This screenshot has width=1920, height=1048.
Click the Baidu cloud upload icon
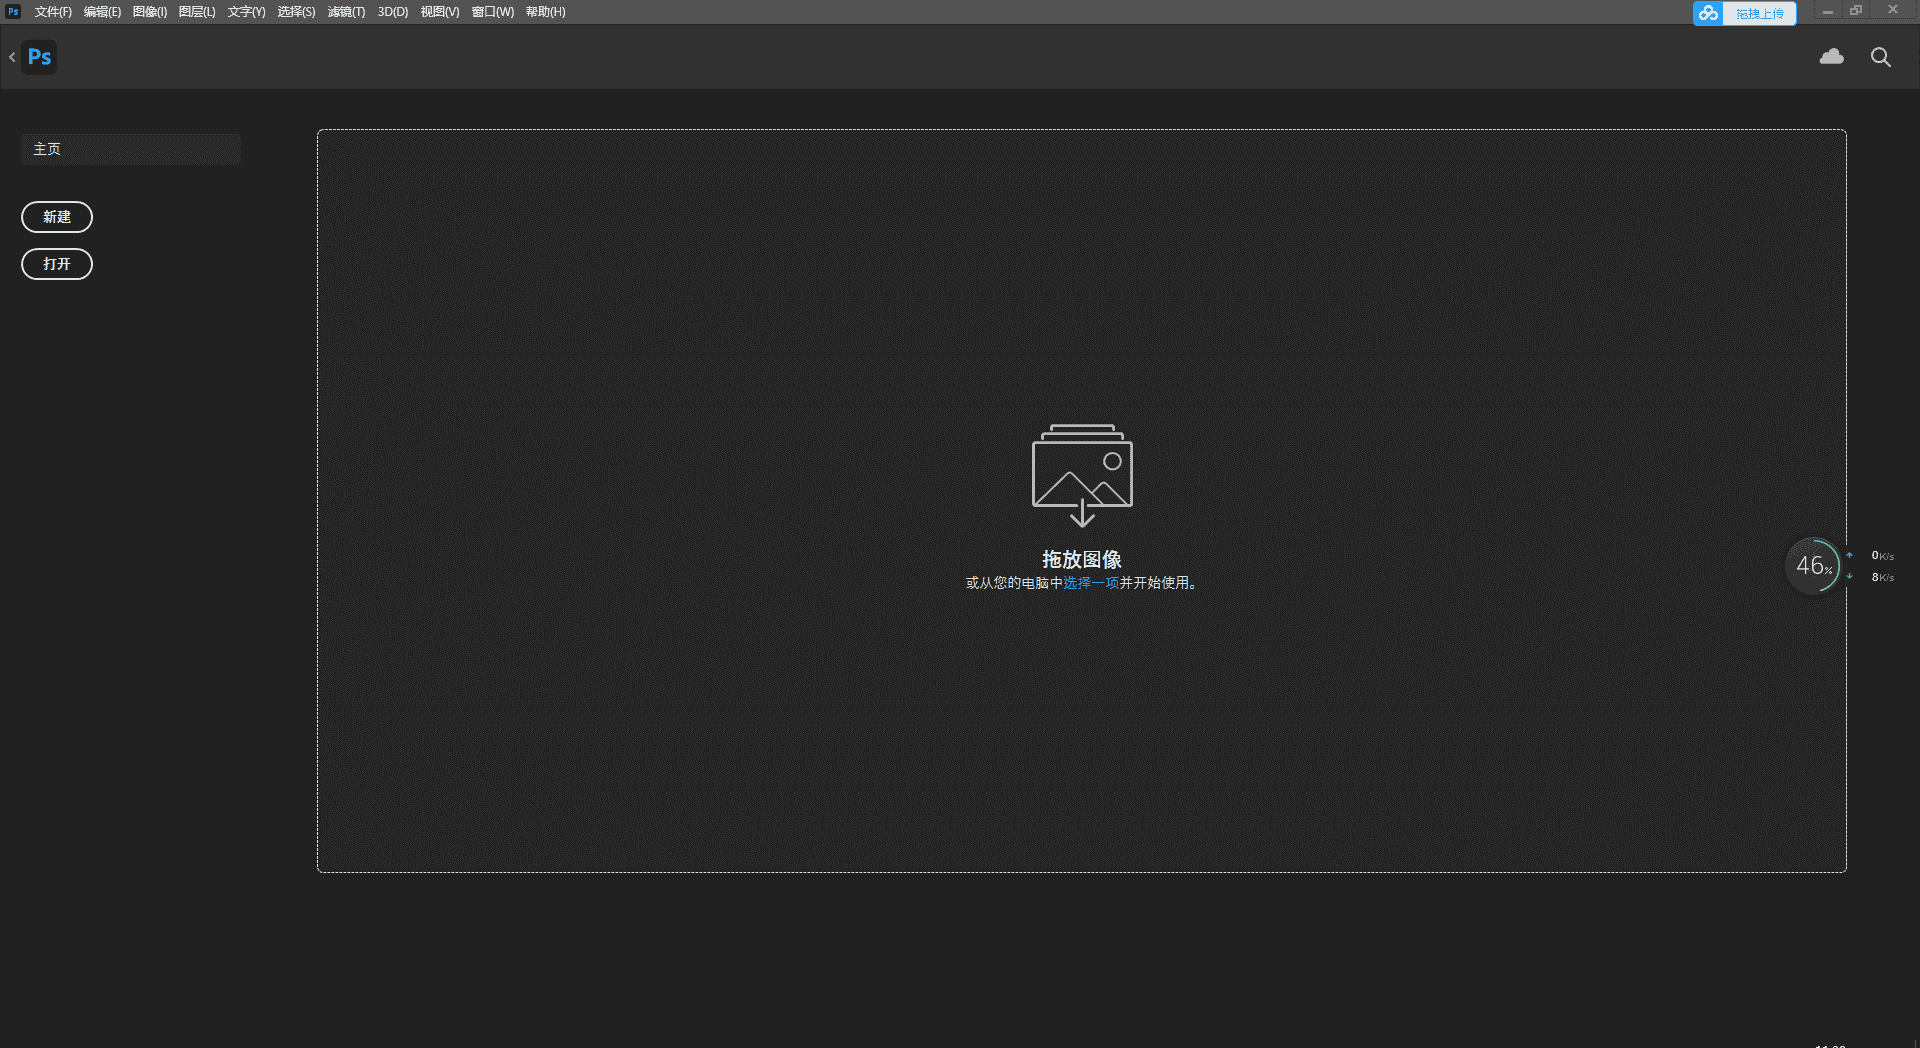point(1708,13)
